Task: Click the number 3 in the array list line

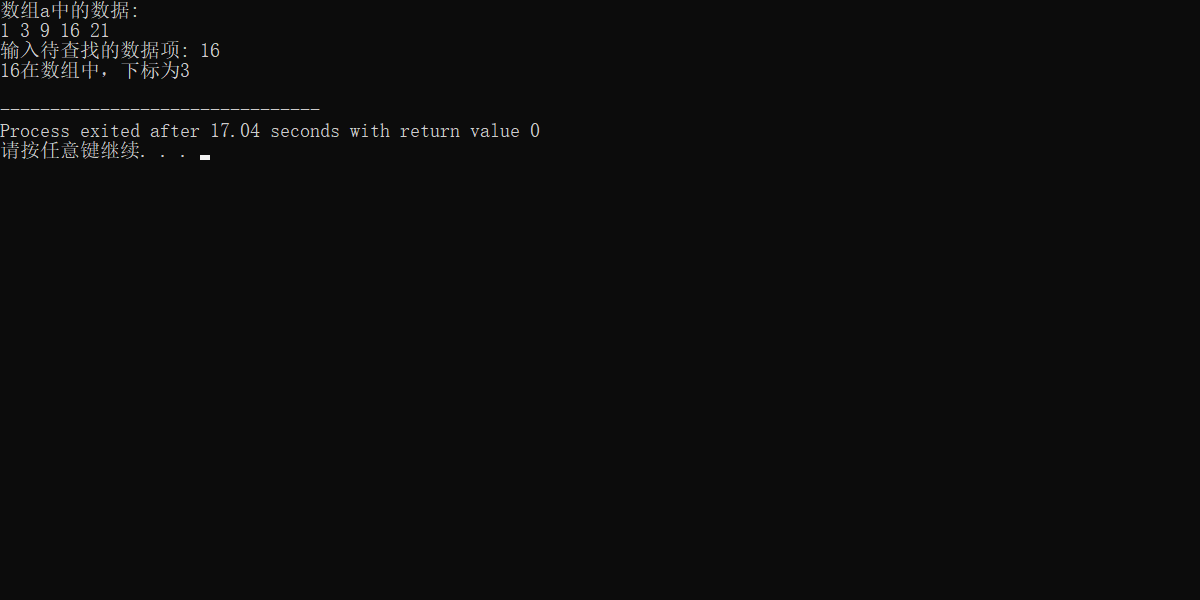Action: coord(25,31)
